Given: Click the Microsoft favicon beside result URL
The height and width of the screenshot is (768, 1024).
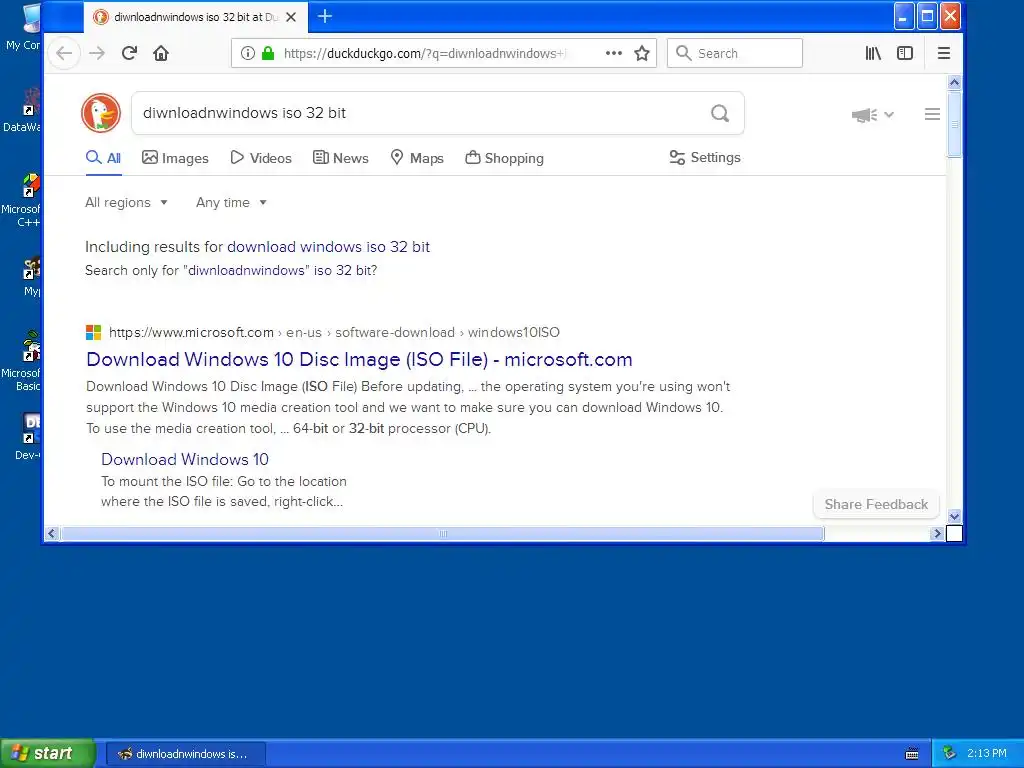Looking at the screenshot, I should (x=93, y=332).
